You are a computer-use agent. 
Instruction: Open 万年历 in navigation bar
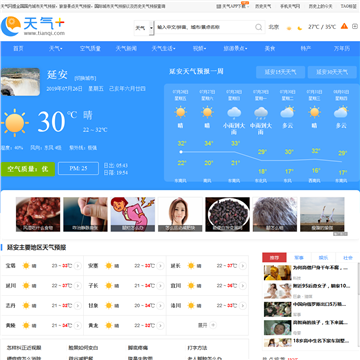tap(342, 49)
